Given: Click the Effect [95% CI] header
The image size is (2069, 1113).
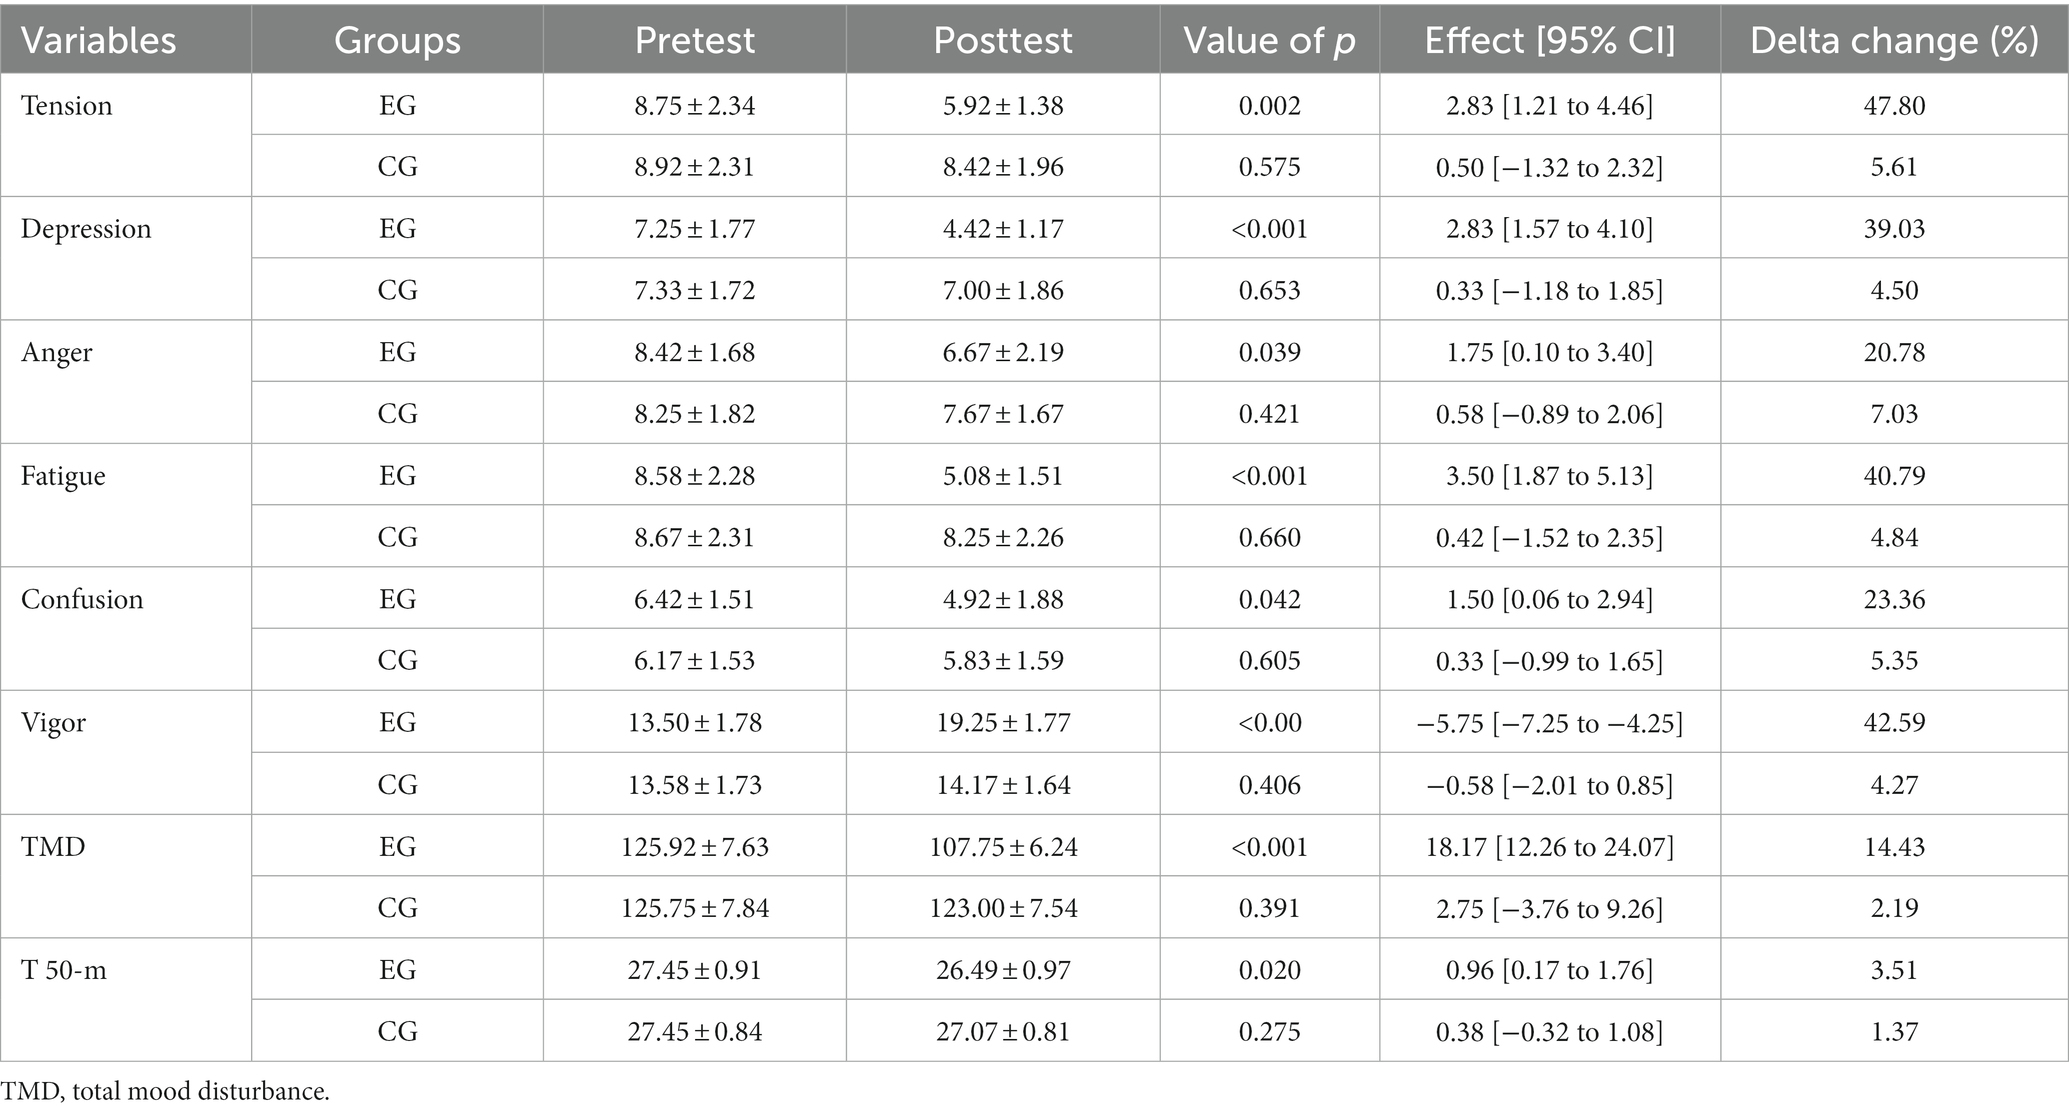Looking at the screenshot, I should pos(1549,41).
